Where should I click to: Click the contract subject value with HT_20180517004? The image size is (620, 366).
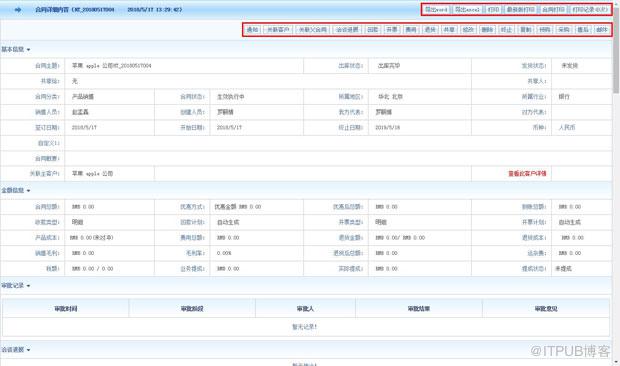click(112, 66)
